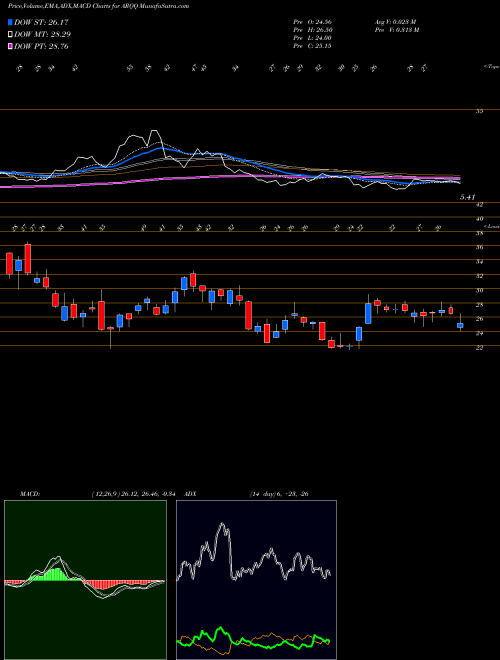
Task: Click the ADX (14 day) parameter values
Action: pyautogui.click(x=279, y=494)
